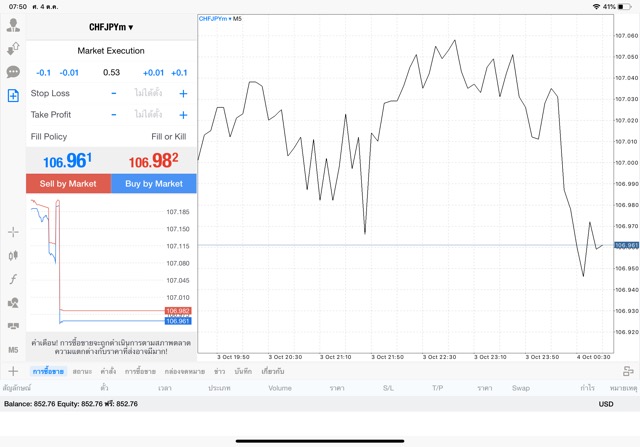This screenshot has width=640, height=447.
Task: Decrease volume by 0.1
Action: [x=43, y=72]
